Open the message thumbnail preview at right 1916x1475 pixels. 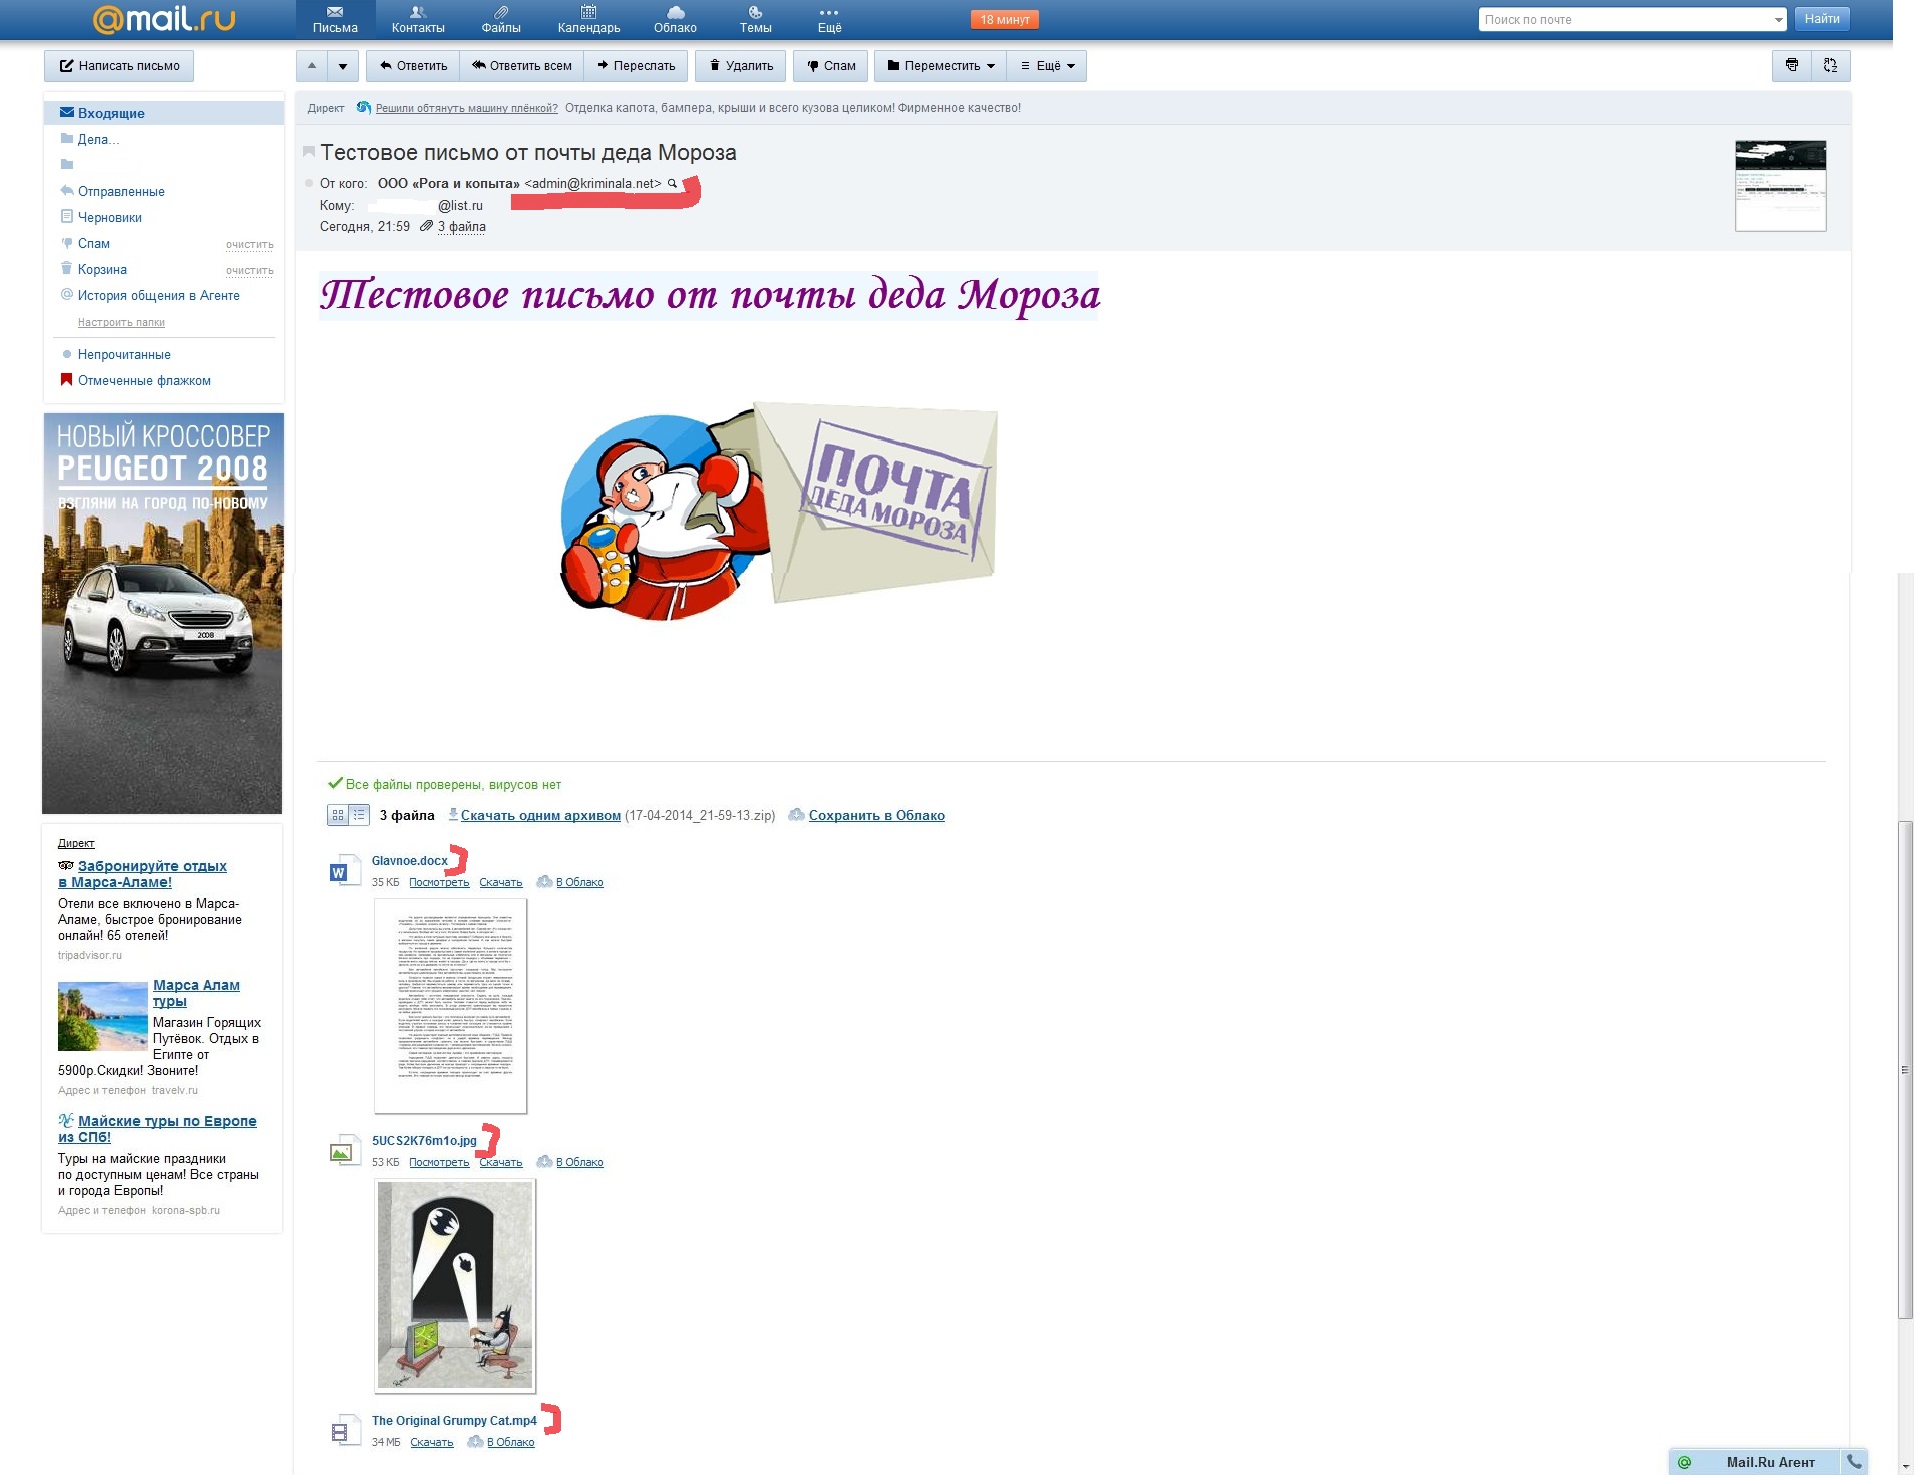click(x=1780, y=186)
